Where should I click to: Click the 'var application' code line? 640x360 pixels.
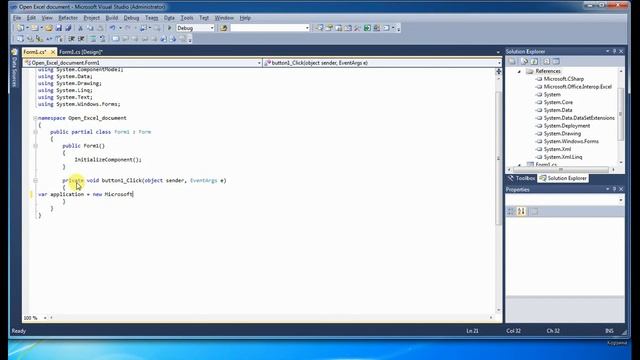tap(86, 194)
